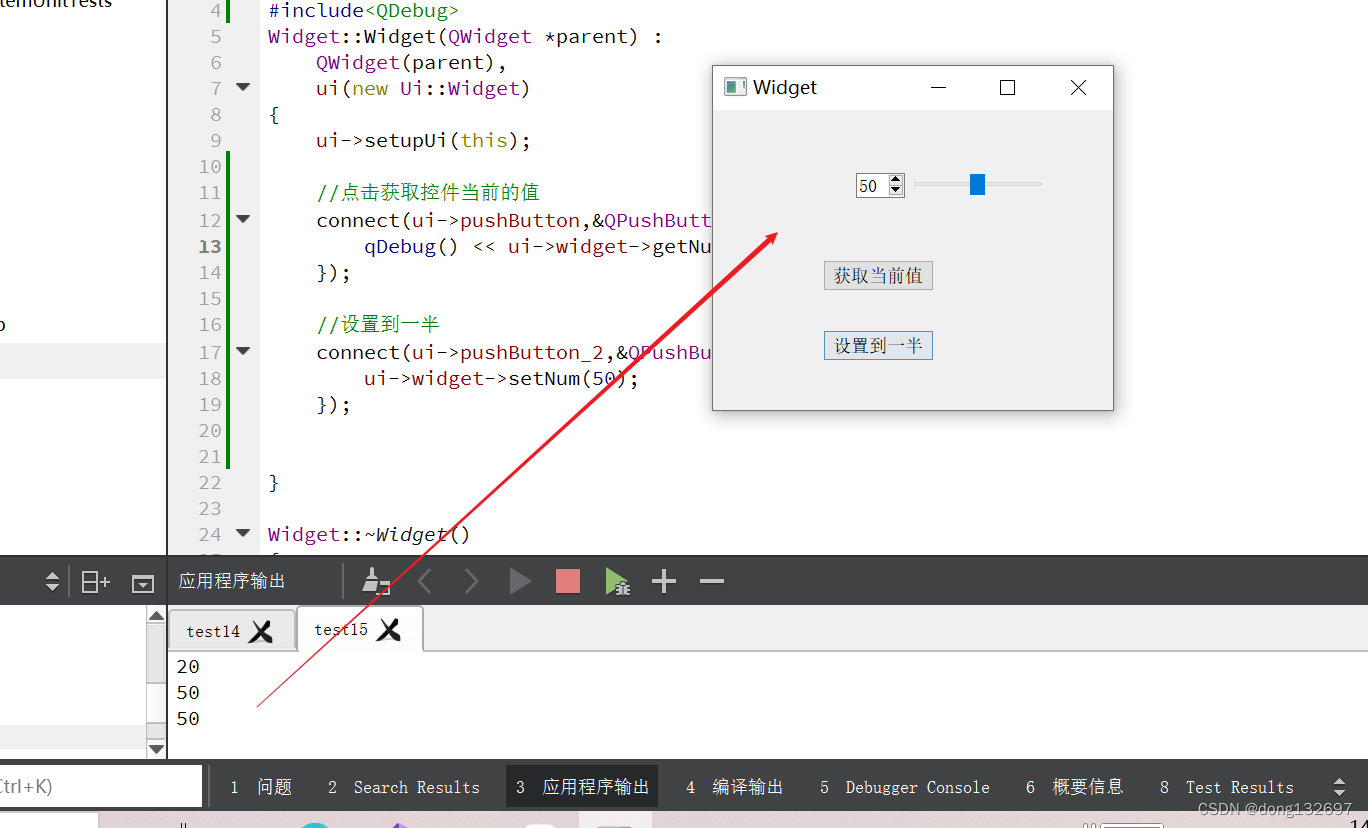
Task: Click the Widget window app icon
Action: [735, 88]
